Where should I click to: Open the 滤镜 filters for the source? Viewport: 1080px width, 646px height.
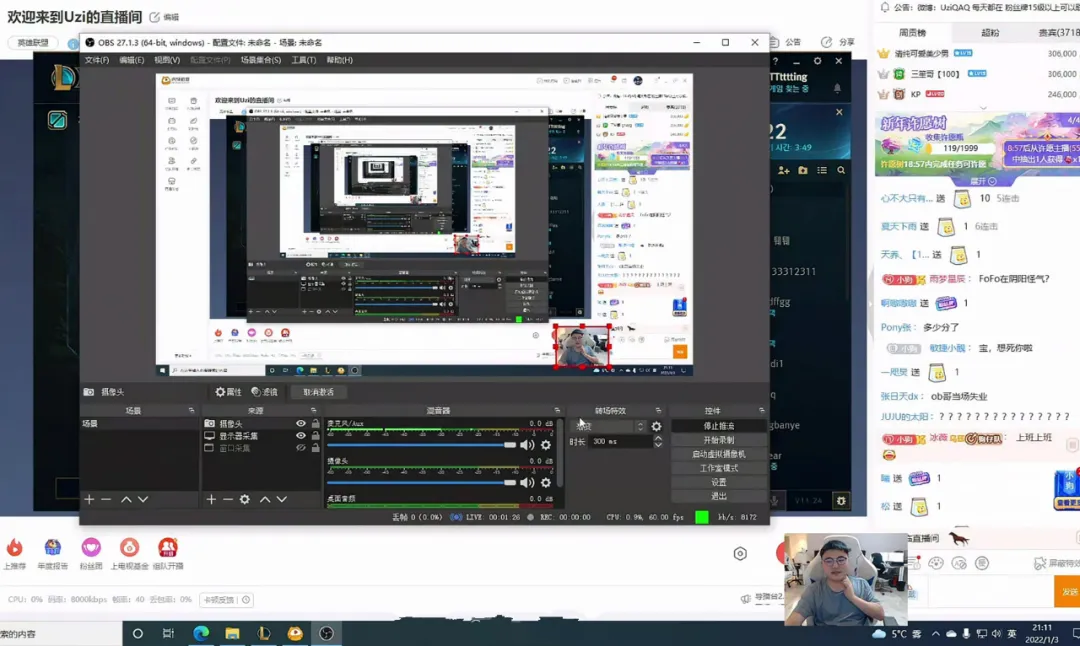pos(264,392)
